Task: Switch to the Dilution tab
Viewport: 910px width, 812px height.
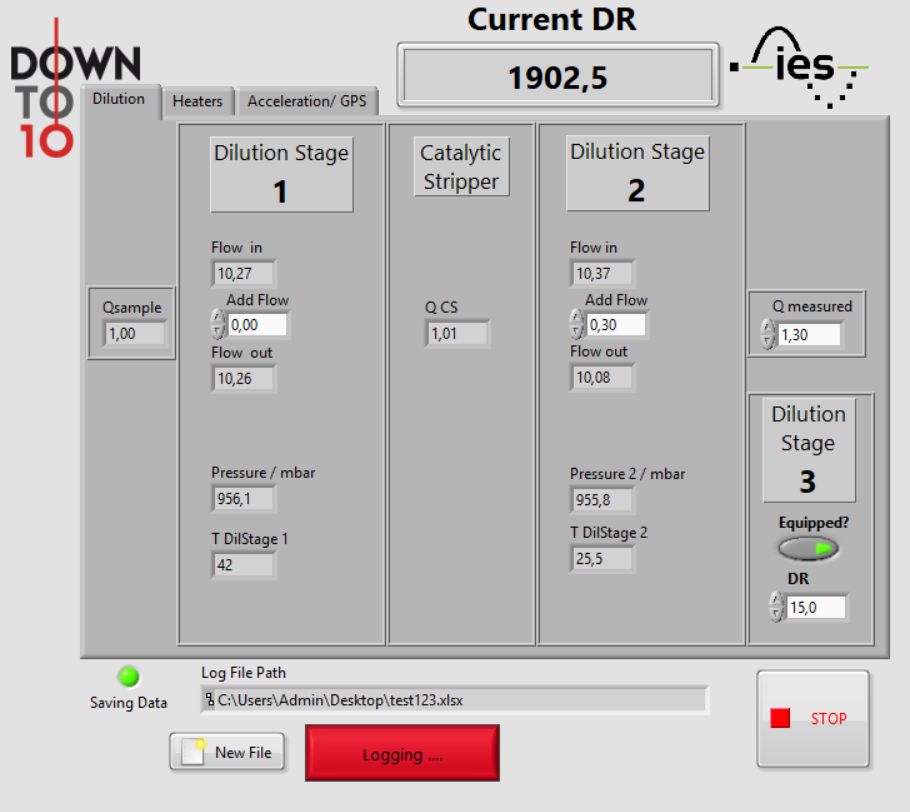Action: tap(119, 99)
